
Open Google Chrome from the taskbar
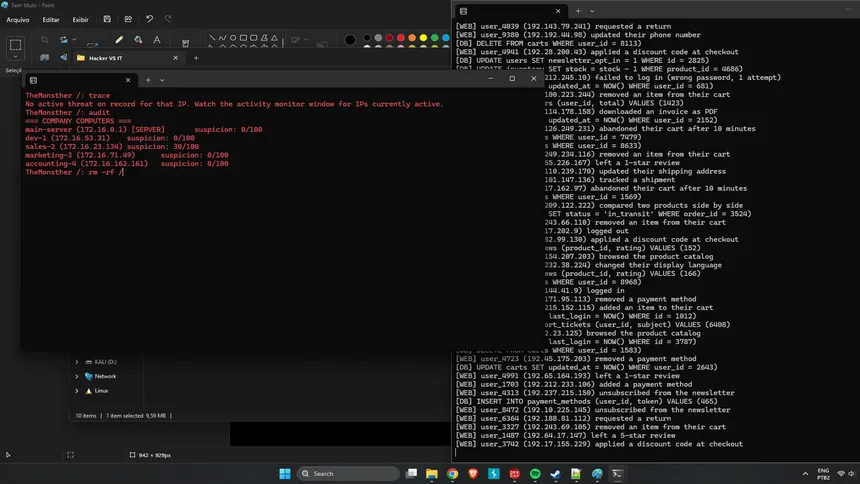[x=452, y=474]
